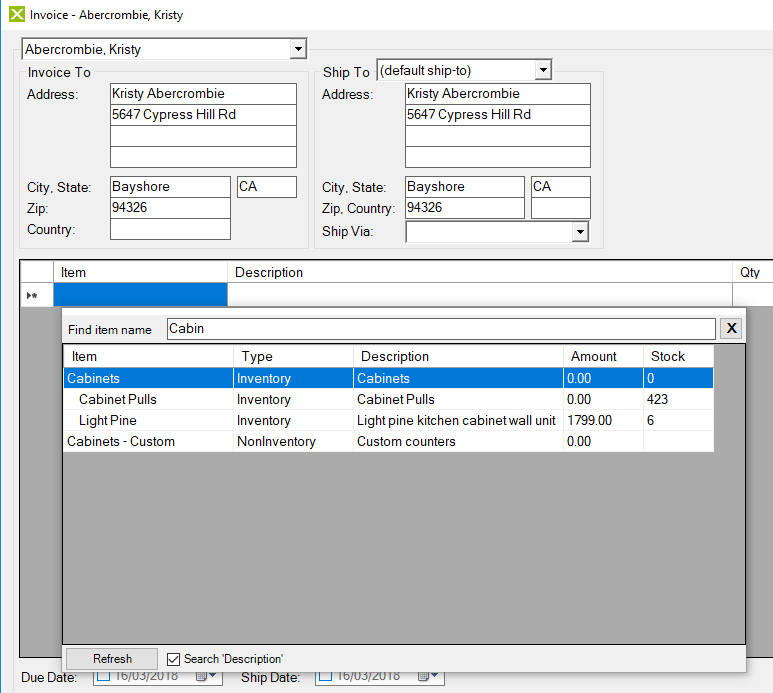Click the Stock column header

tap(678, 356)
